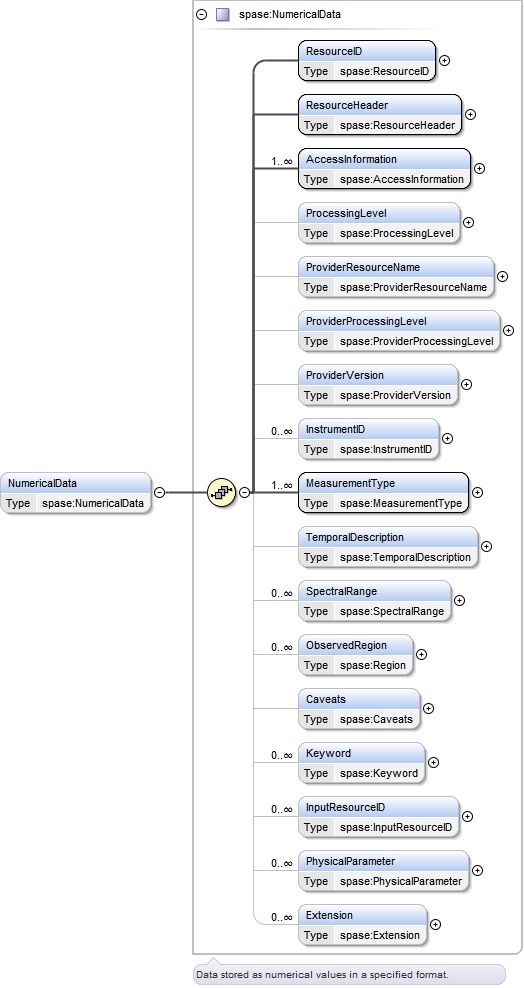Select the TemporalDescription element box
This screenshot has width=524, height=988.
(x=388, y=547)
